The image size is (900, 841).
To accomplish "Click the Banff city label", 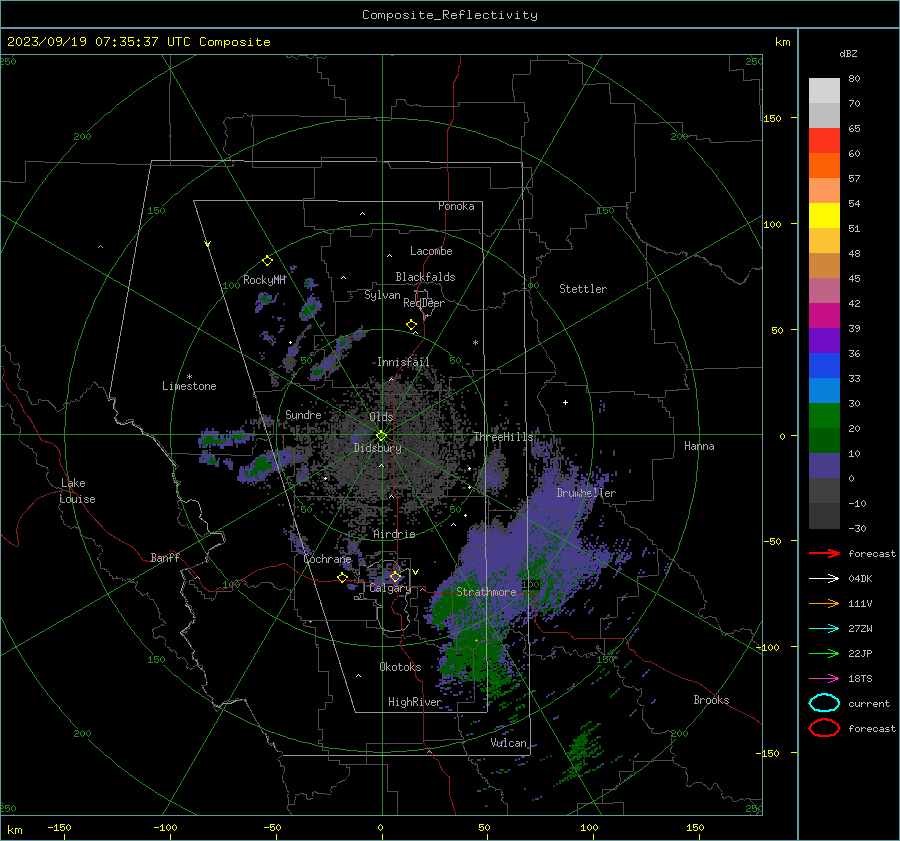I will [165, 557].
